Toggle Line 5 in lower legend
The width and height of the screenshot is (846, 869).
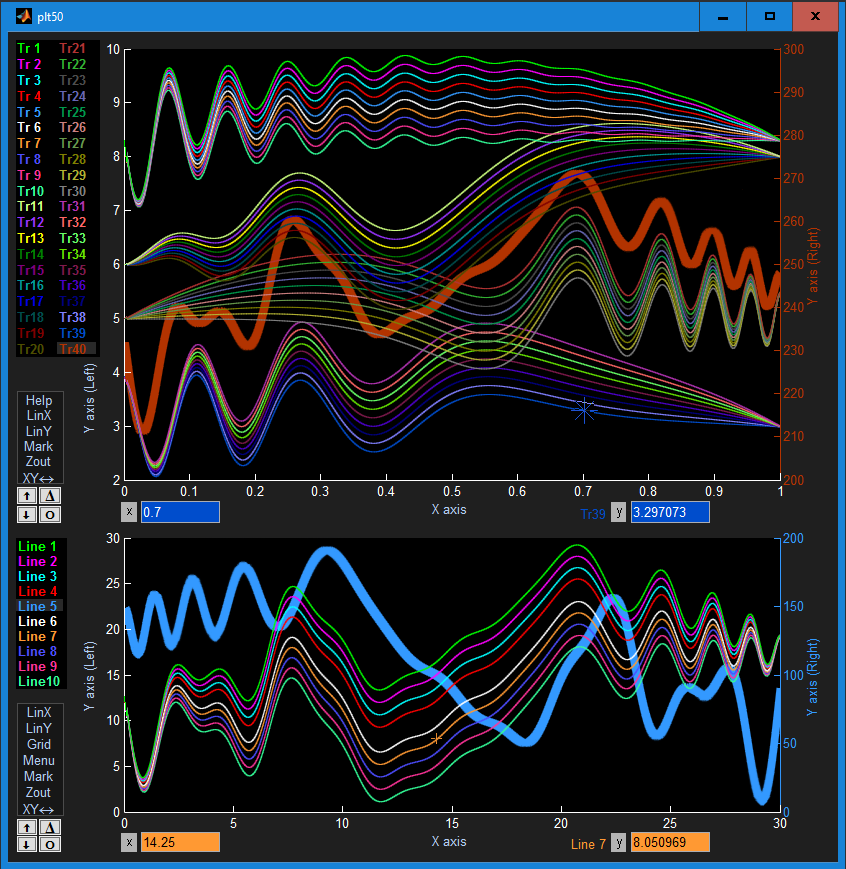coord(37,606)
